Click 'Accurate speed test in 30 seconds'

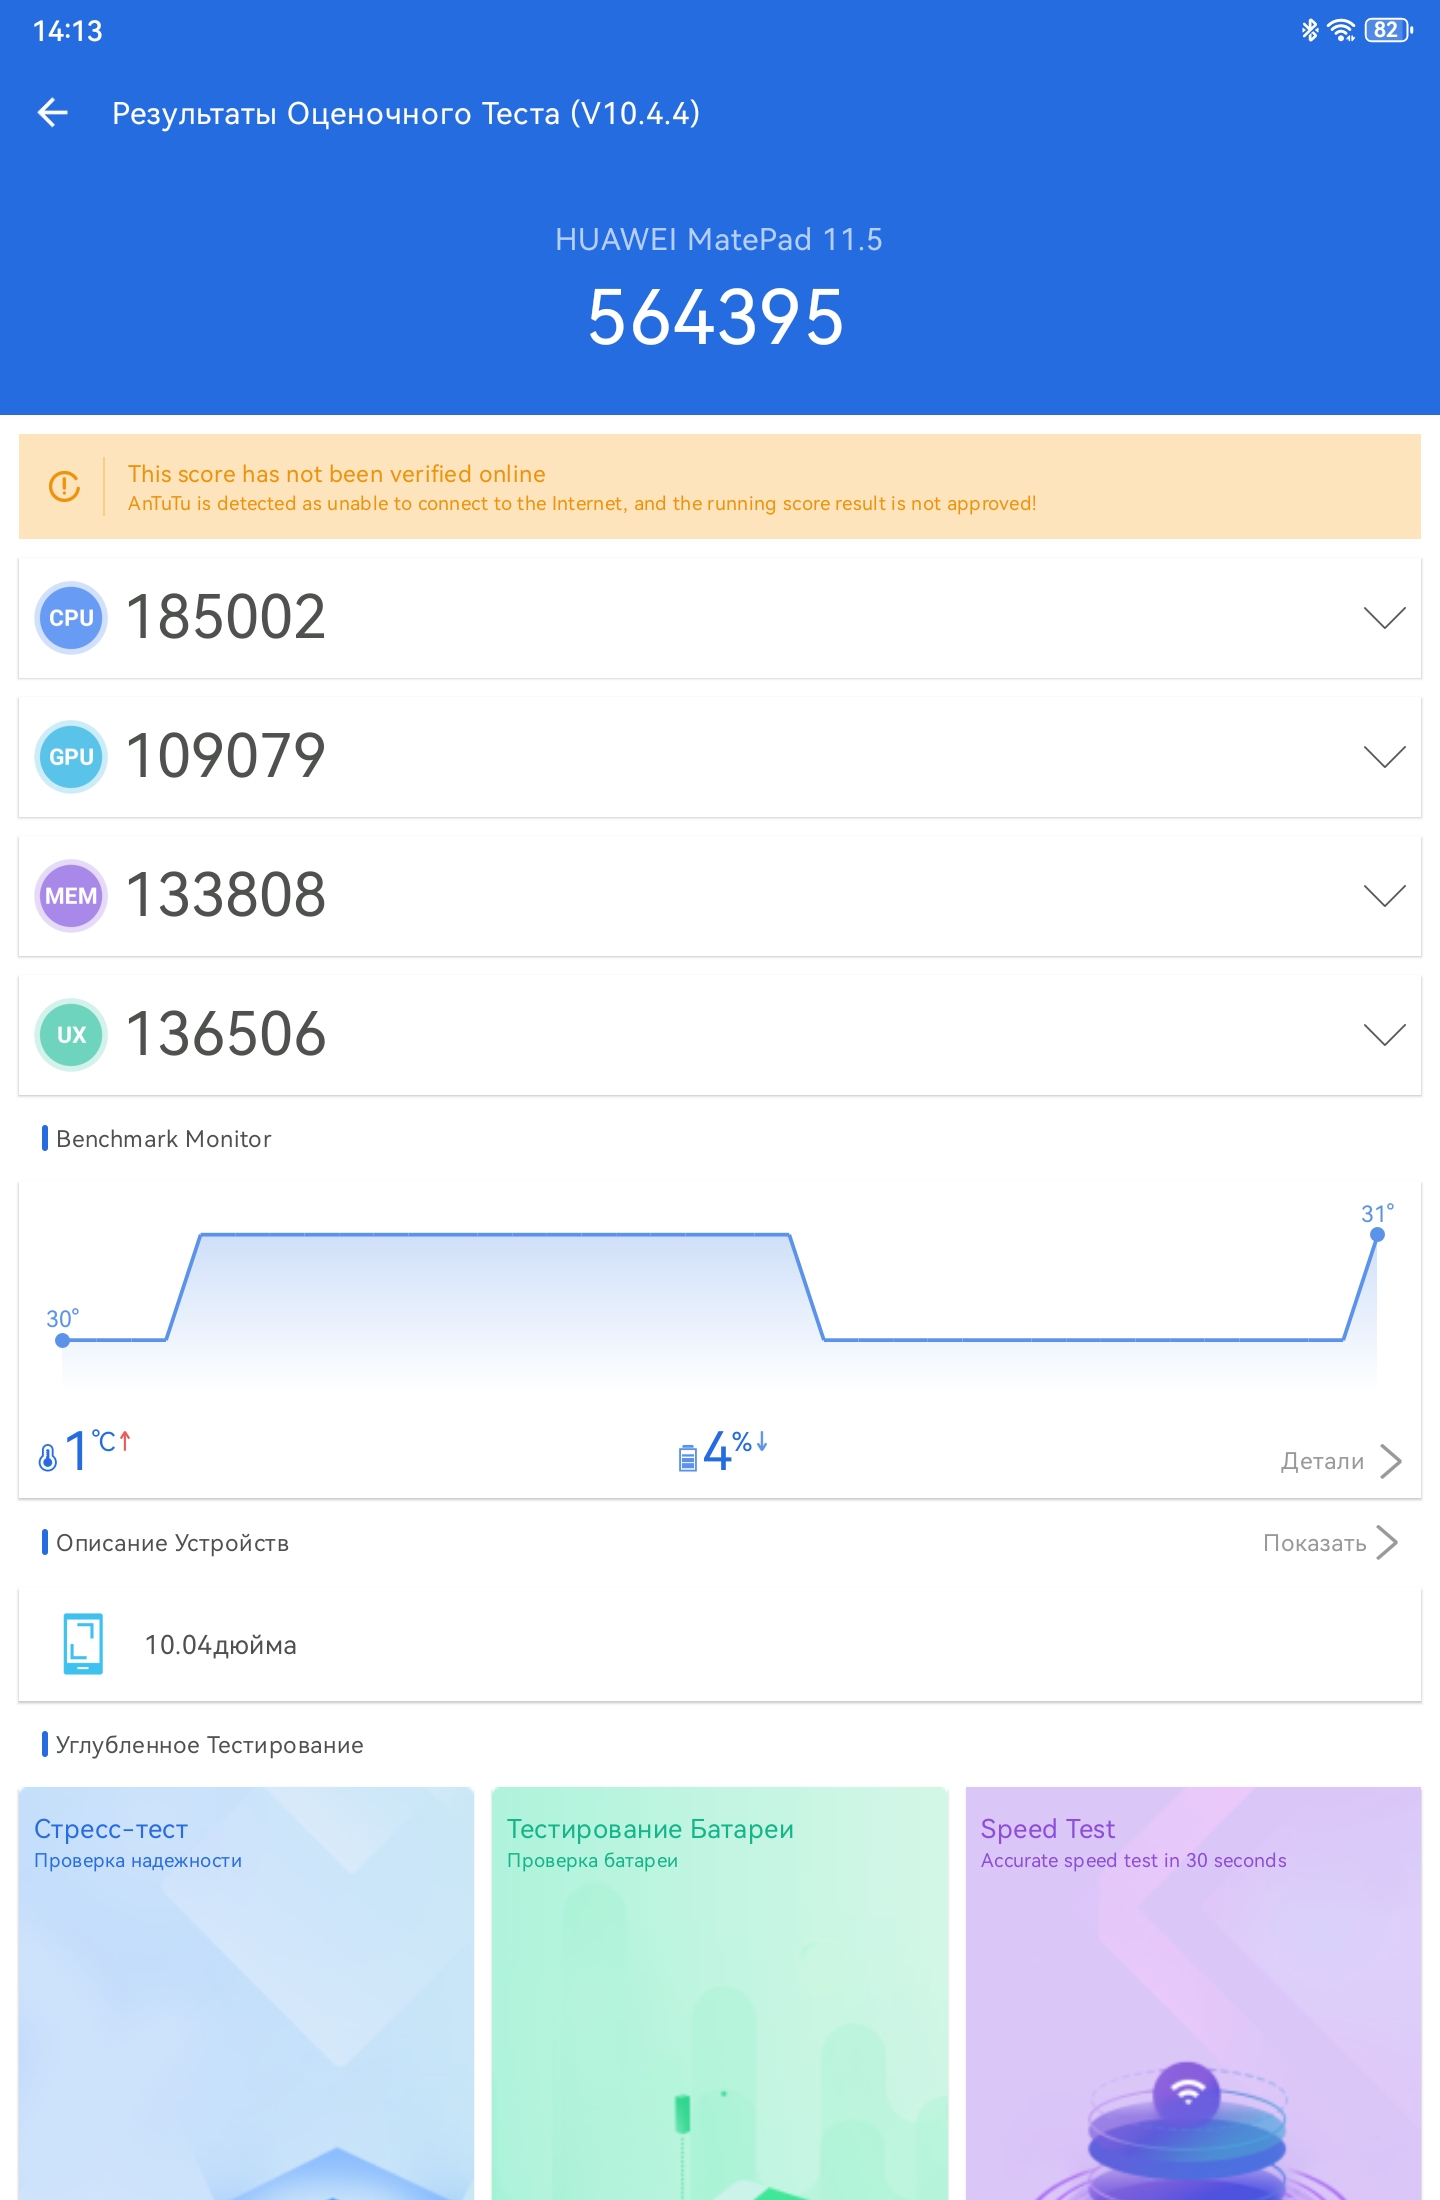click(1133, 1860)
